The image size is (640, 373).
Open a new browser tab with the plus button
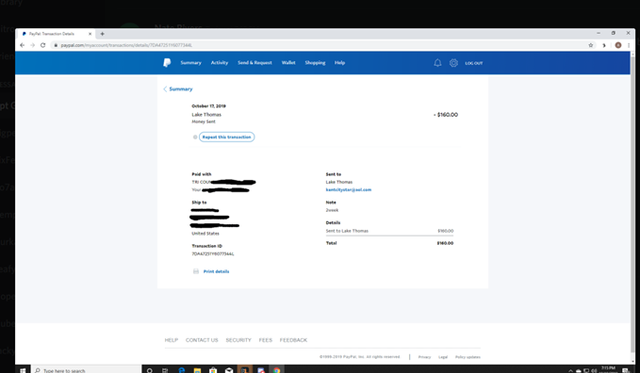(102, 34)
